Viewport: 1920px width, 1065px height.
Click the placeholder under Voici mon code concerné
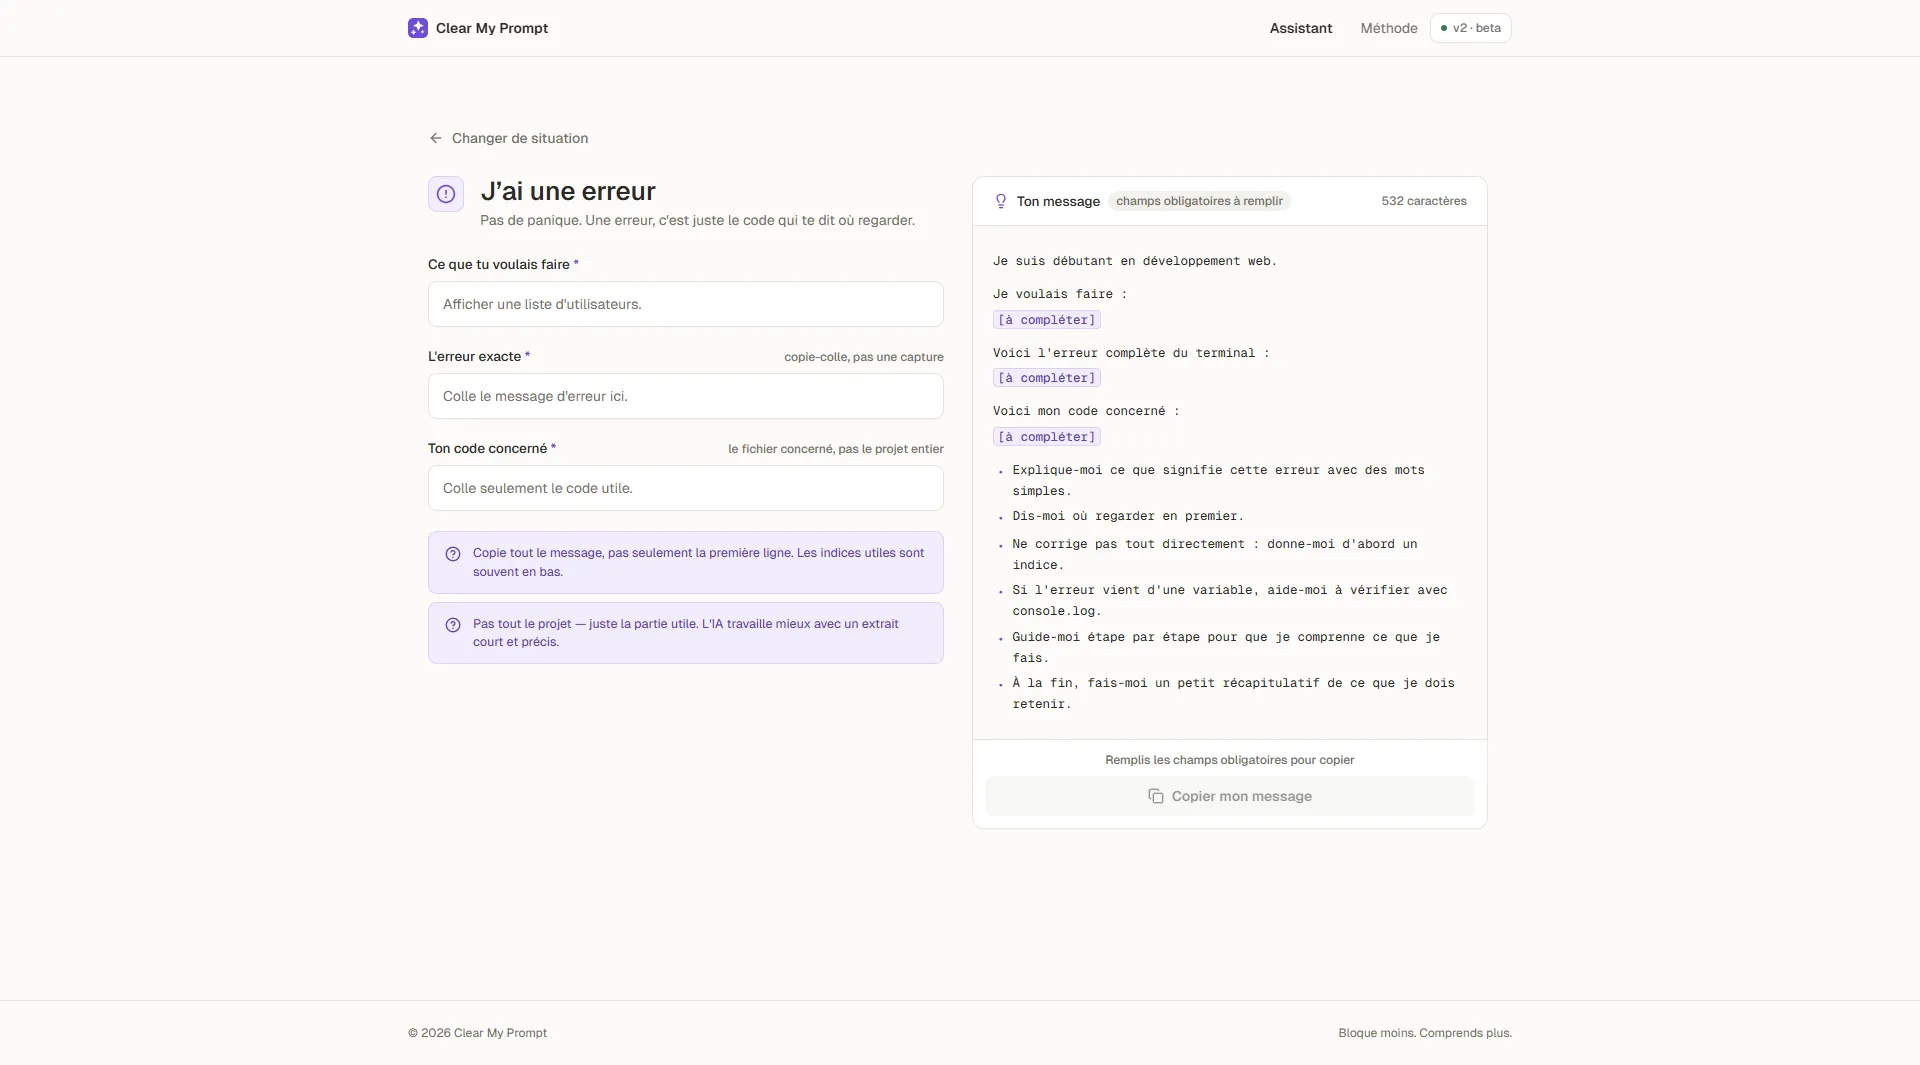[1047, 437]
